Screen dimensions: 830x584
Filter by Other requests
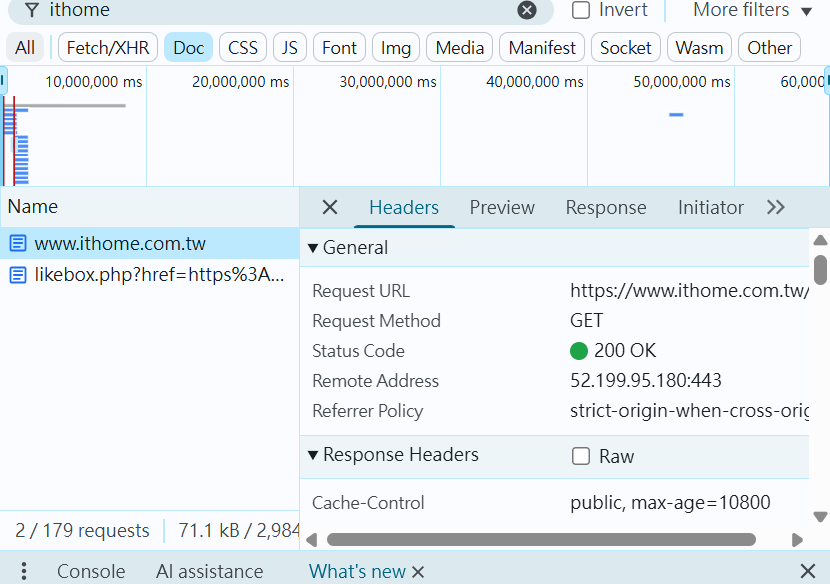tap(770, 48)
